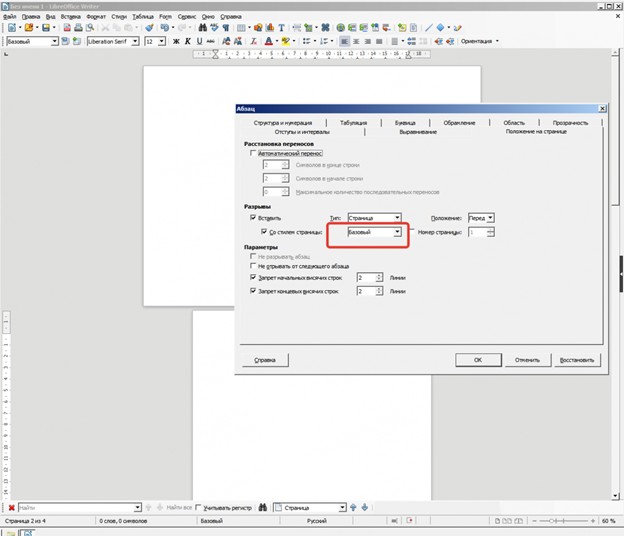The image size is (624, 536).
Task: Click the Восстановить button
Action: [577, 360]
